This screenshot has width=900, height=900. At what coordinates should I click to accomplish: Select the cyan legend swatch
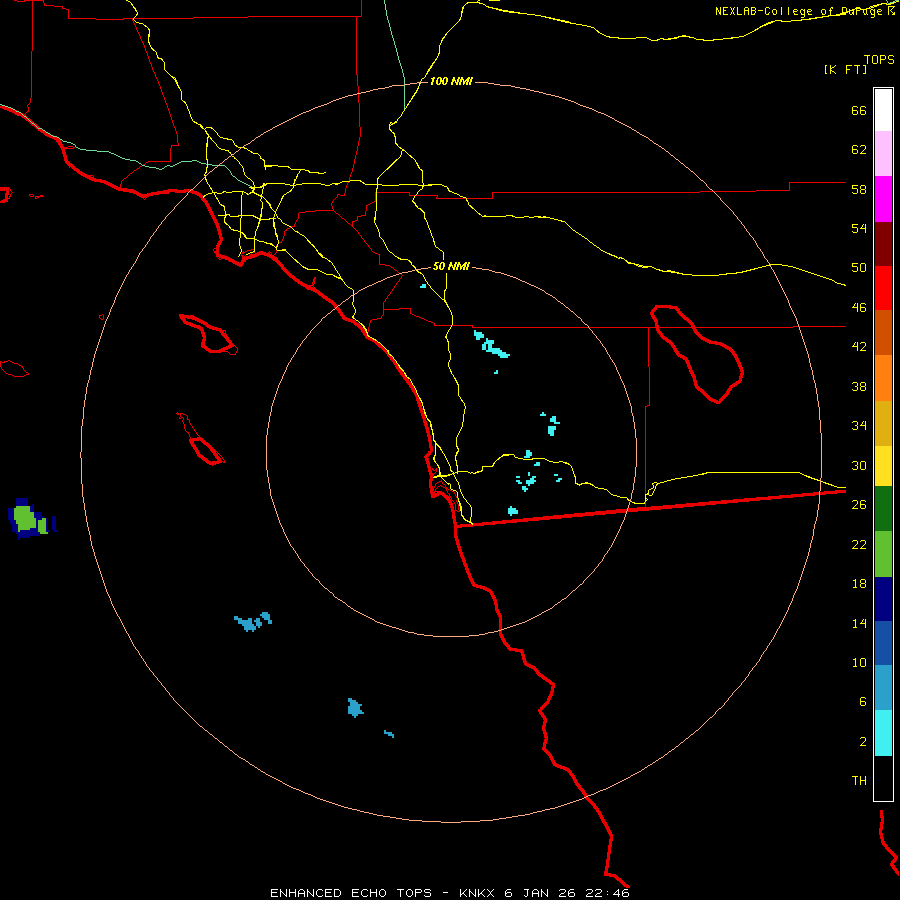883,733
